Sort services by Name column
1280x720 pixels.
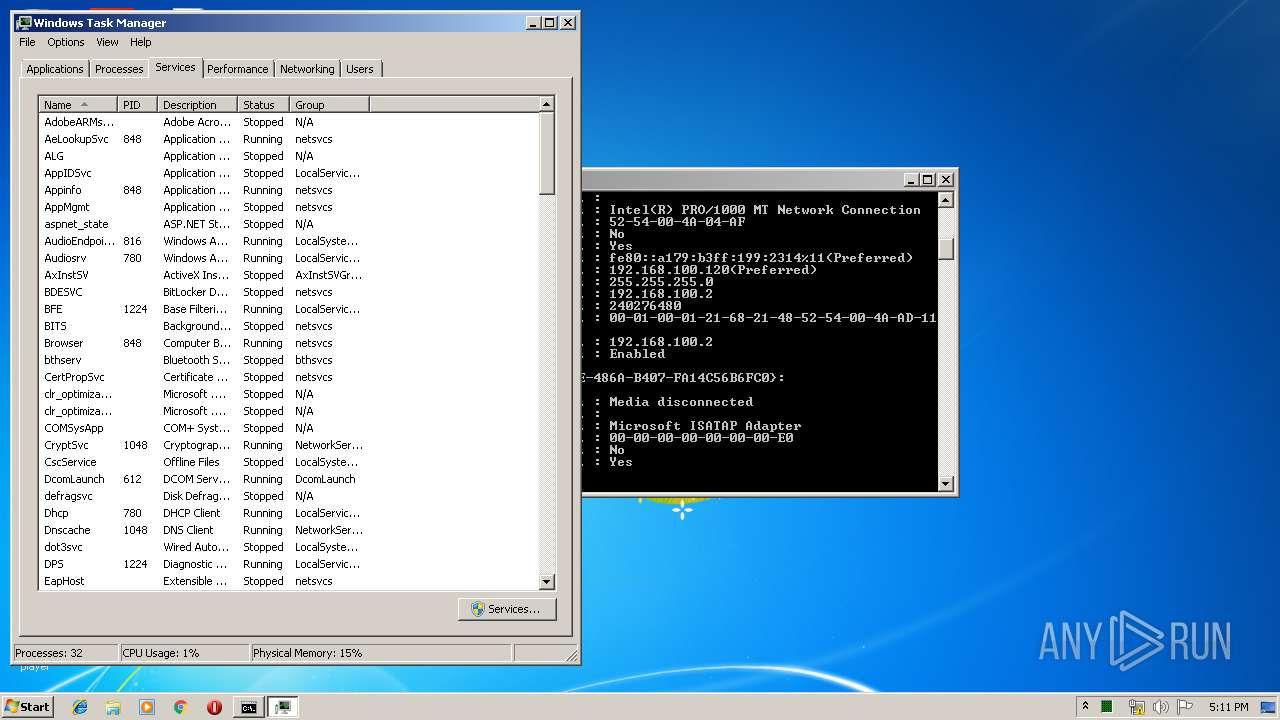click(x=78, y=105)
